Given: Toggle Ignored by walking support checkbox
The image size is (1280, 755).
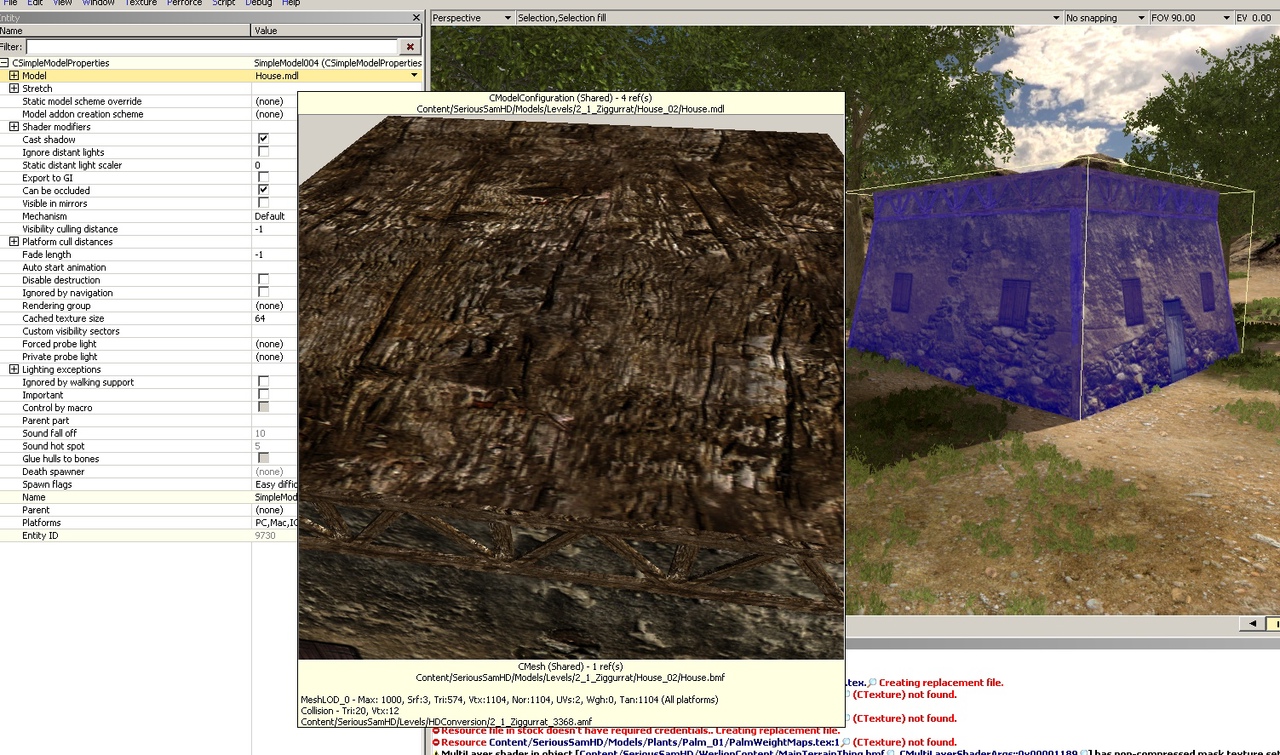Looking at the screenshot, I should (263, 382).
